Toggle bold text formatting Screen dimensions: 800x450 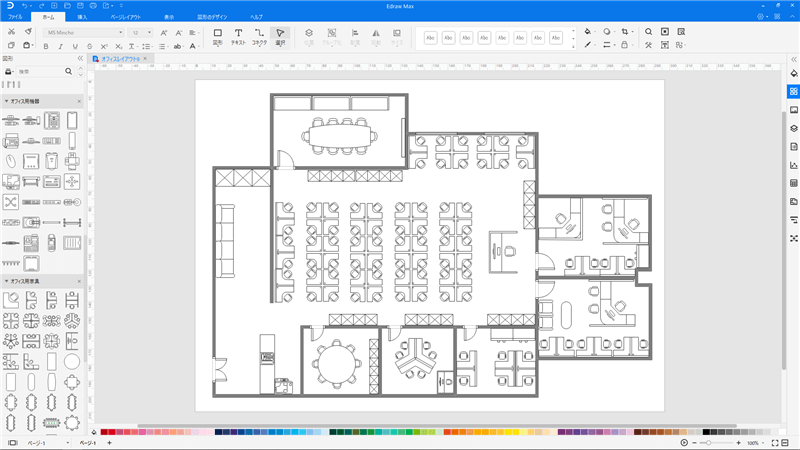tap(46, 46)
